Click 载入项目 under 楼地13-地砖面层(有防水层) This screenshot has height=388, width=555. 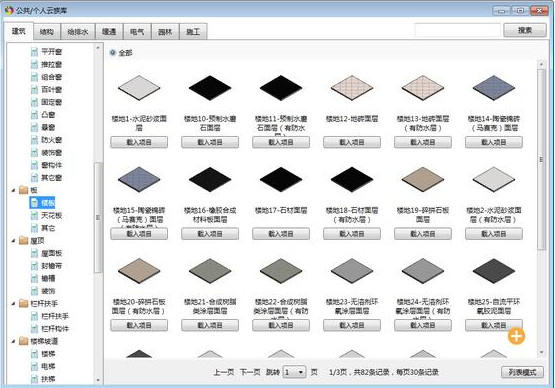(423, 142)
